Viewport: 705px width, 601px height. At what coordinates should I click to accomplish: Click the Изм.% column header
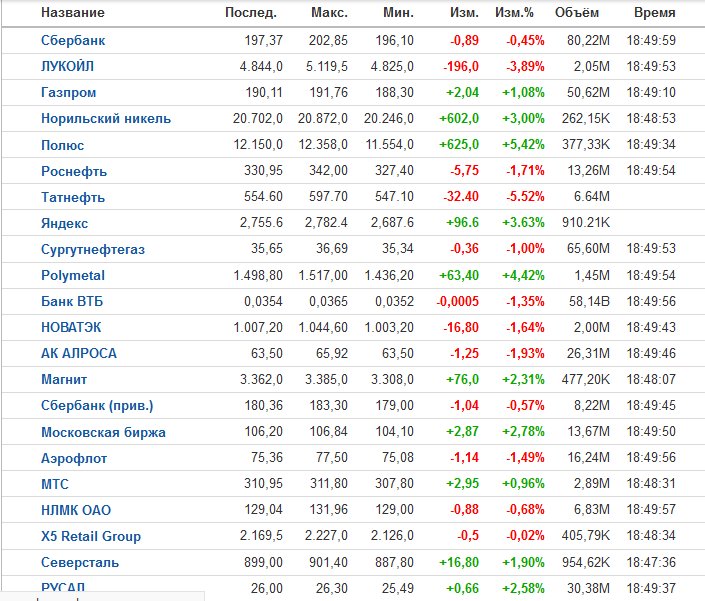point(514,13)
